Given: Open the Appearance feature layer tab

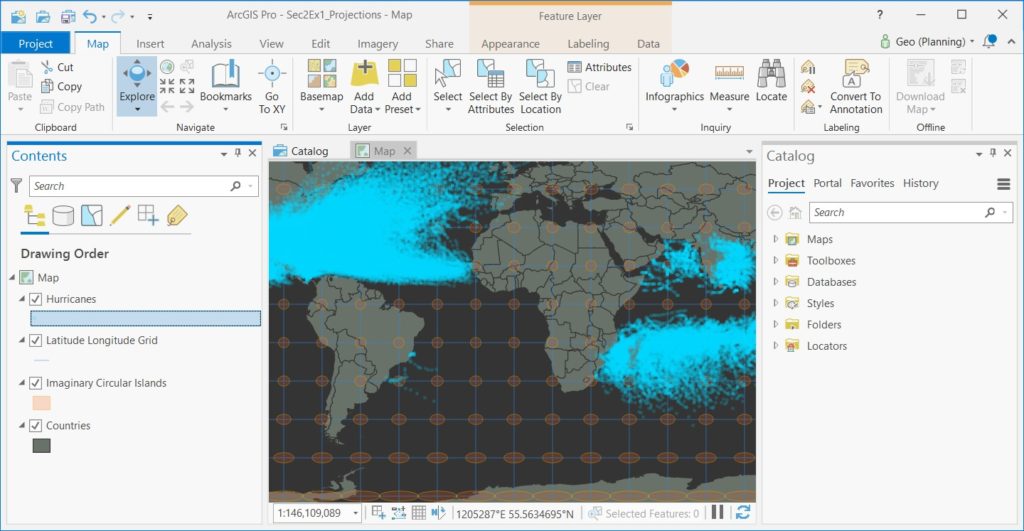Looking at the screenshot, I should point(510,44).
